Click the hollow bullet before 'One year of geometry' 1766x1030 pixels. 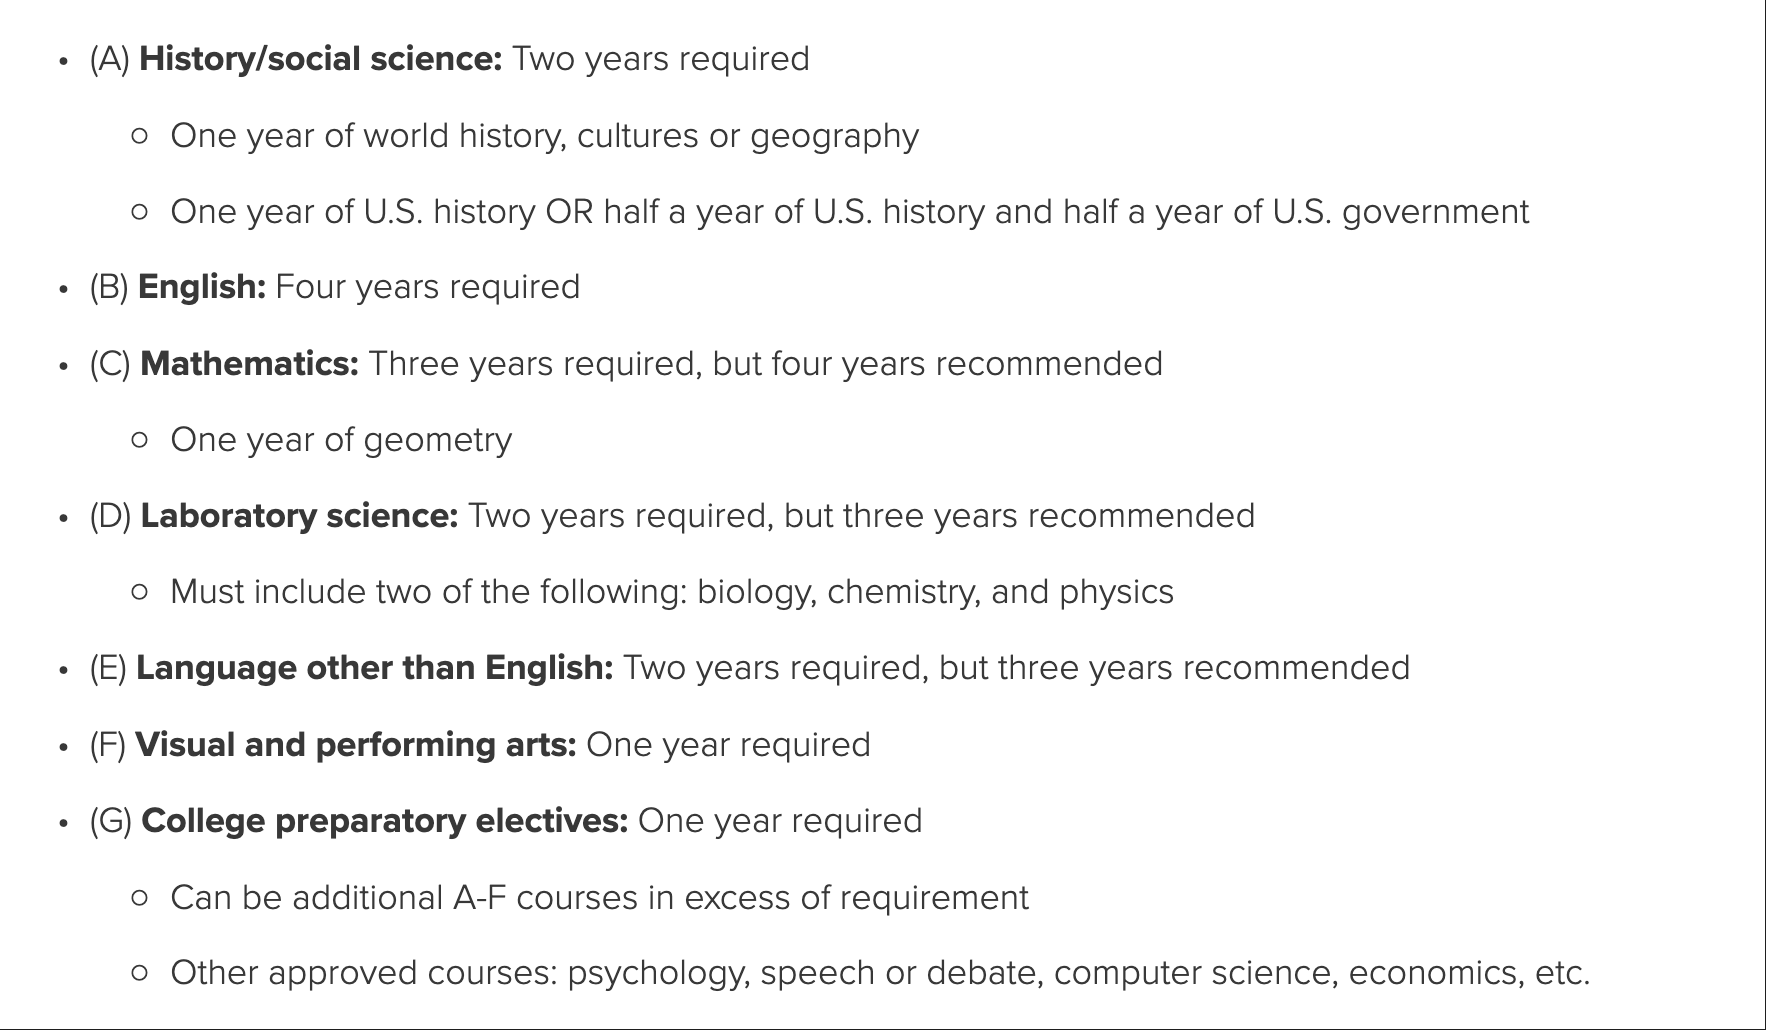click(x=140, y=440)
